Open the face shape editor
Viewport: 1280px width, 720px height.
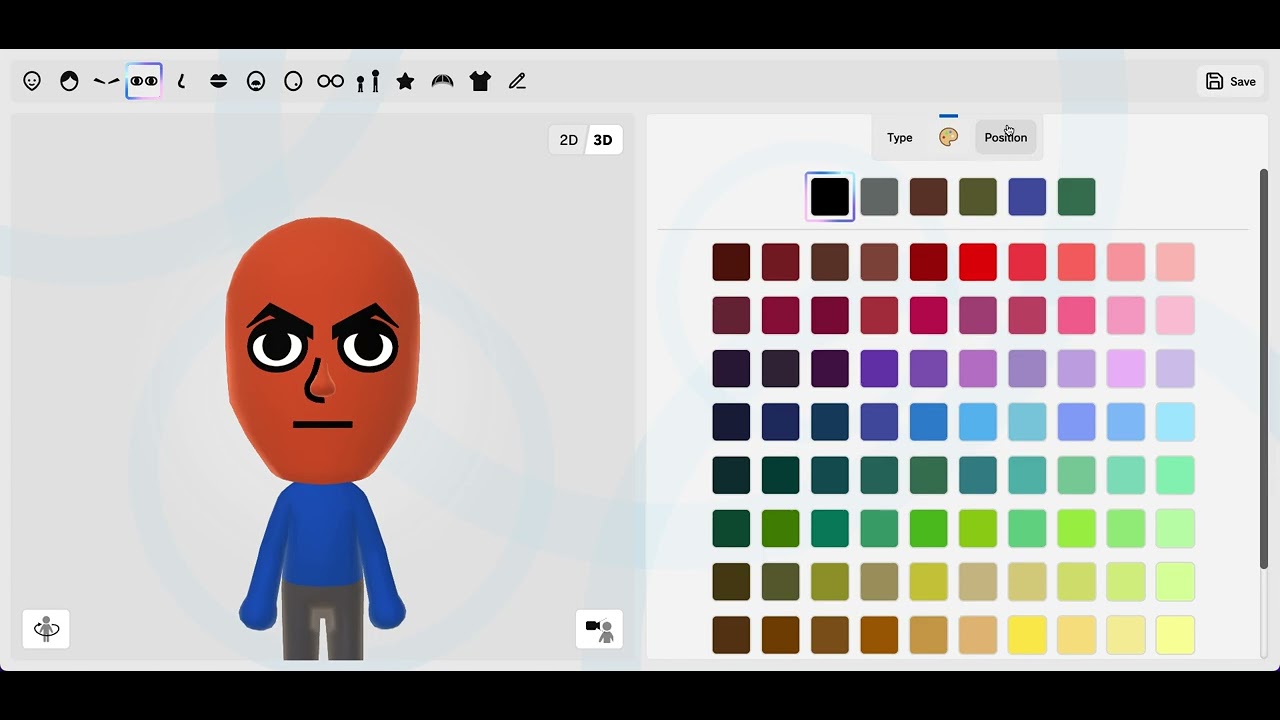[x=32, y=81]
